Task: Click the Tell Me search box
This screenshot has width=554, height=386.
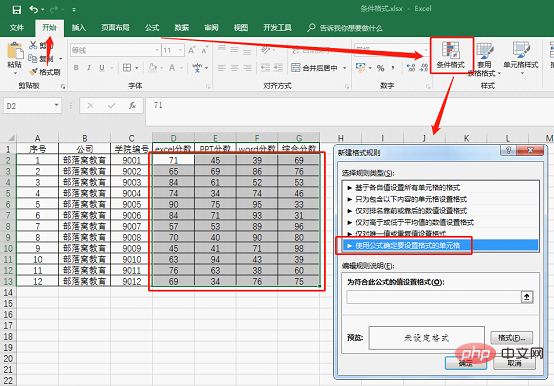Action: pyautogui.click(x=345, y=28)
